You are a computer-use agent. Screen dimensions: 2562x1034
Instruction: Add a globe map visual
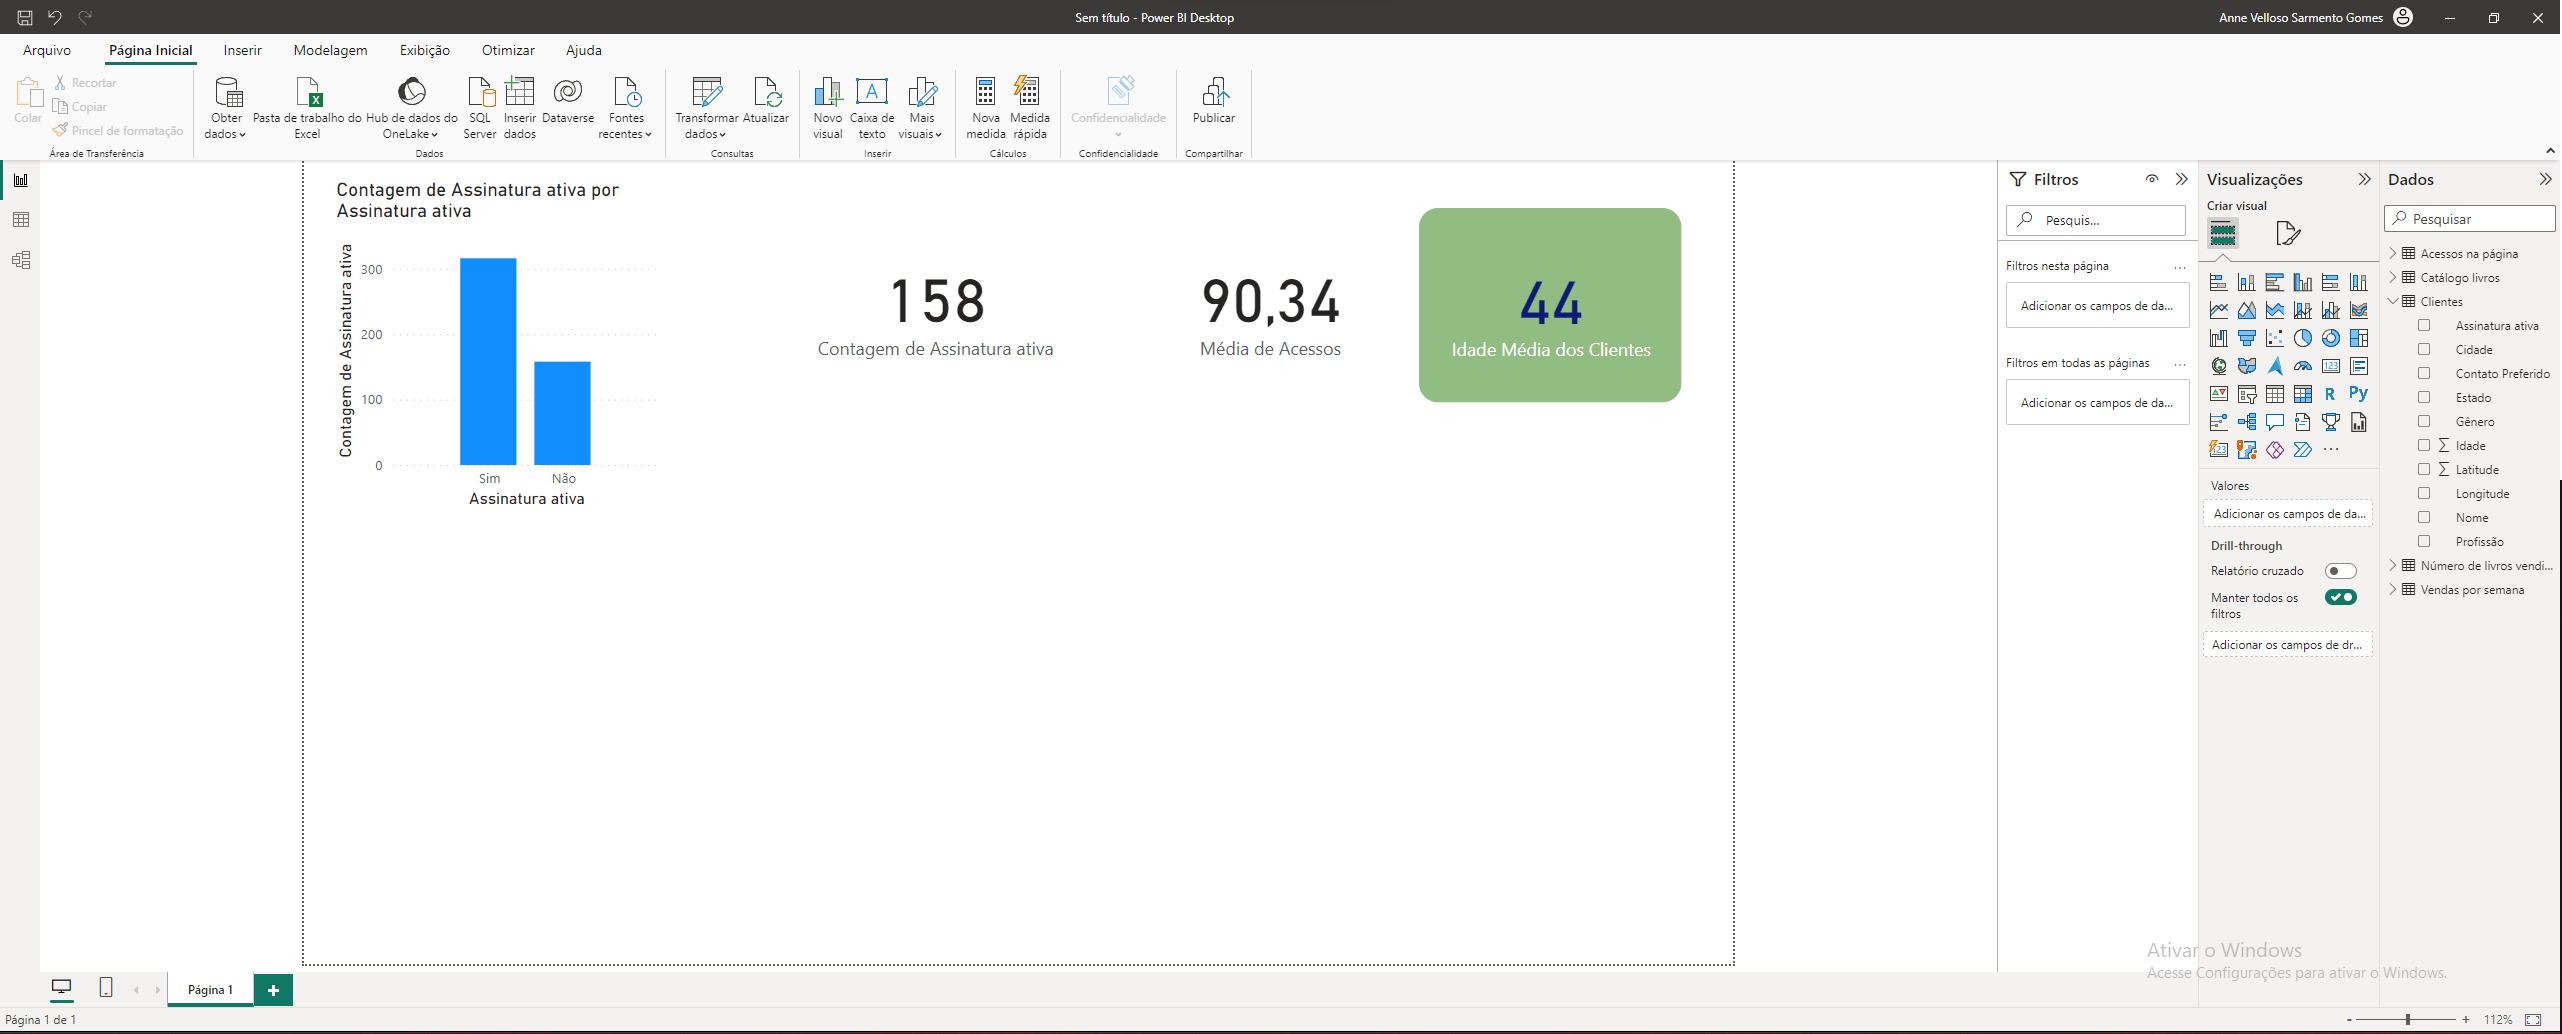point(2218,366)
